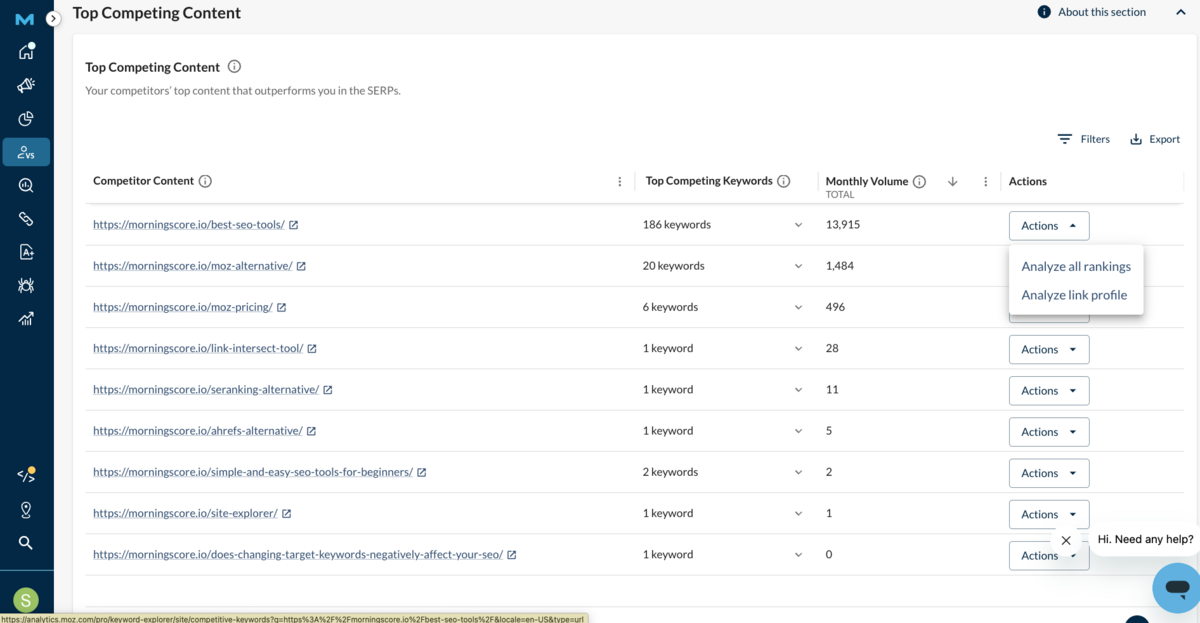Click info icon next to Monthly Volume
The height and width of the screenshot is (623, 1200).
click(919, 182)
